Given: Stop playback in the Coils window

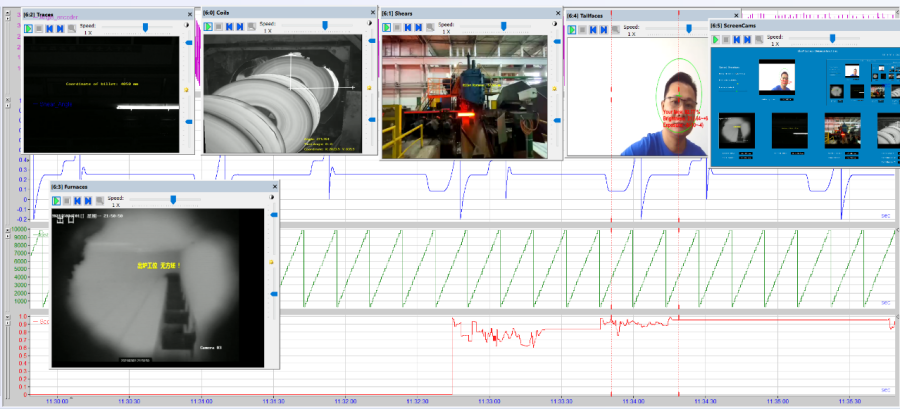Looking at the screenshot, I should 220,28.
